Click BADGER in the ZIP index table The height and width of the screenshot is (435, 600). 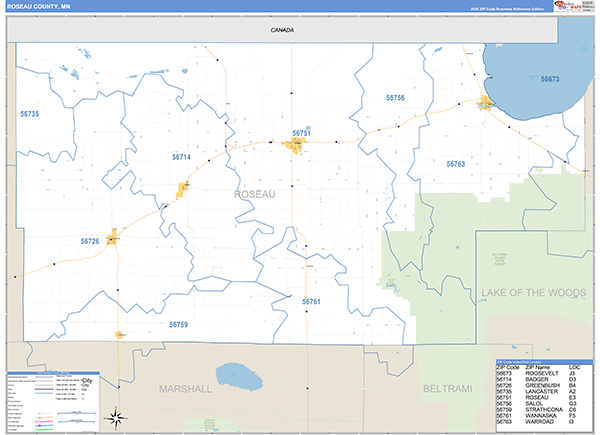(x=536, y=380)
